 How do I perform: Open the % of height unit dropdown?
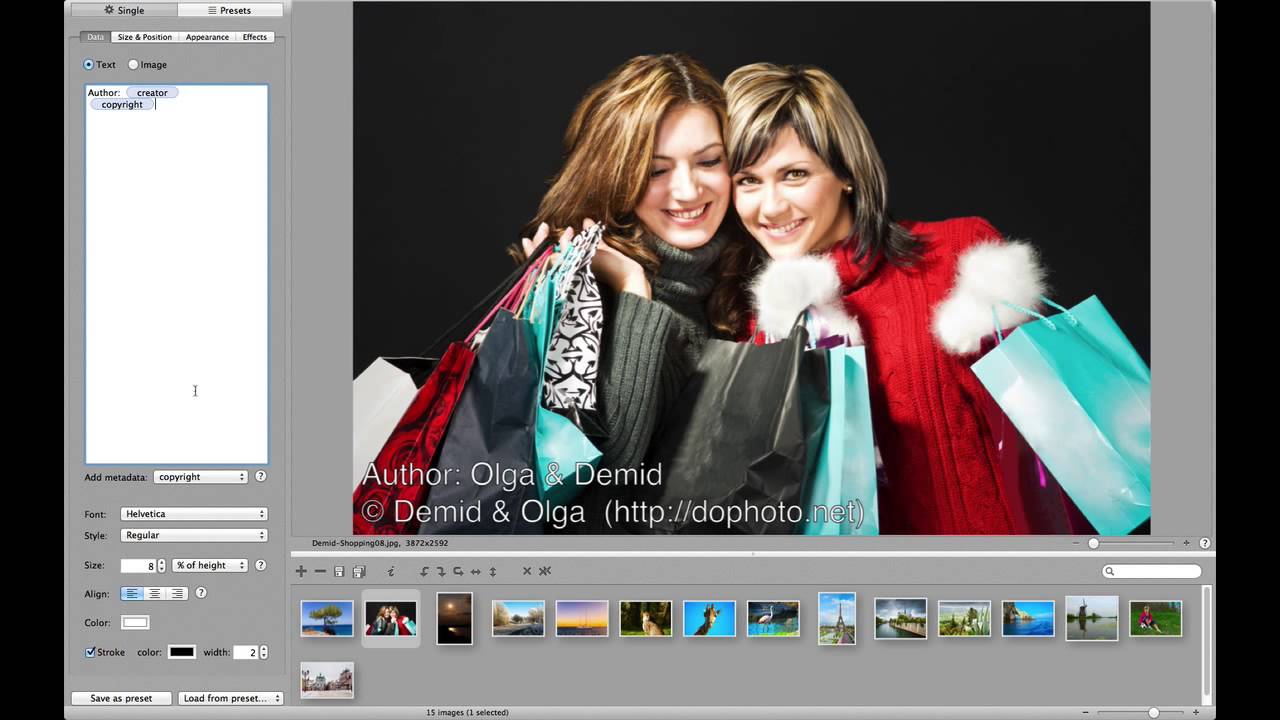210,565
